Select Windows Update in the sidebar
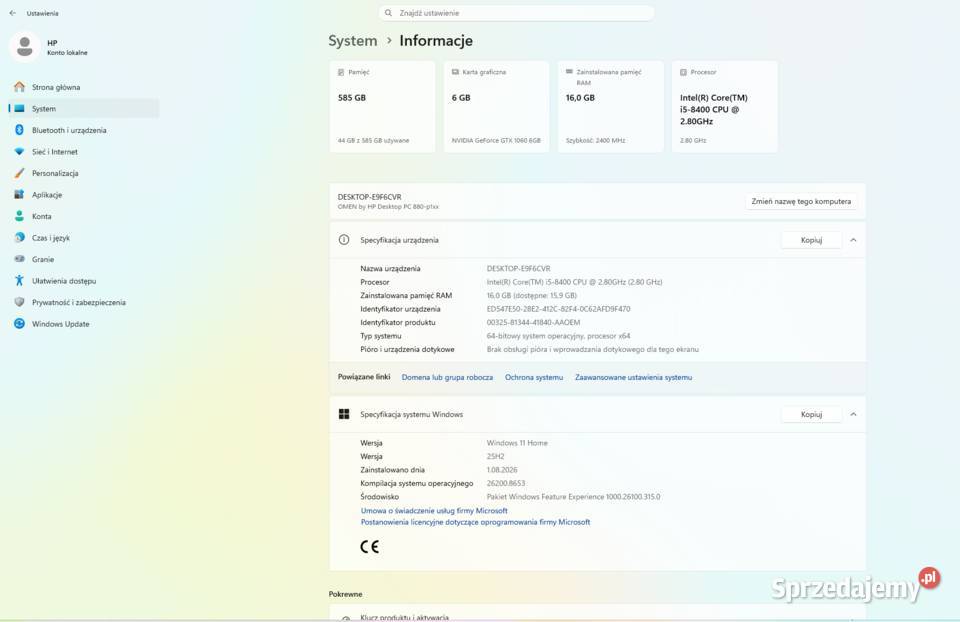This screenshot has height=622, width=960. point(84,323)
